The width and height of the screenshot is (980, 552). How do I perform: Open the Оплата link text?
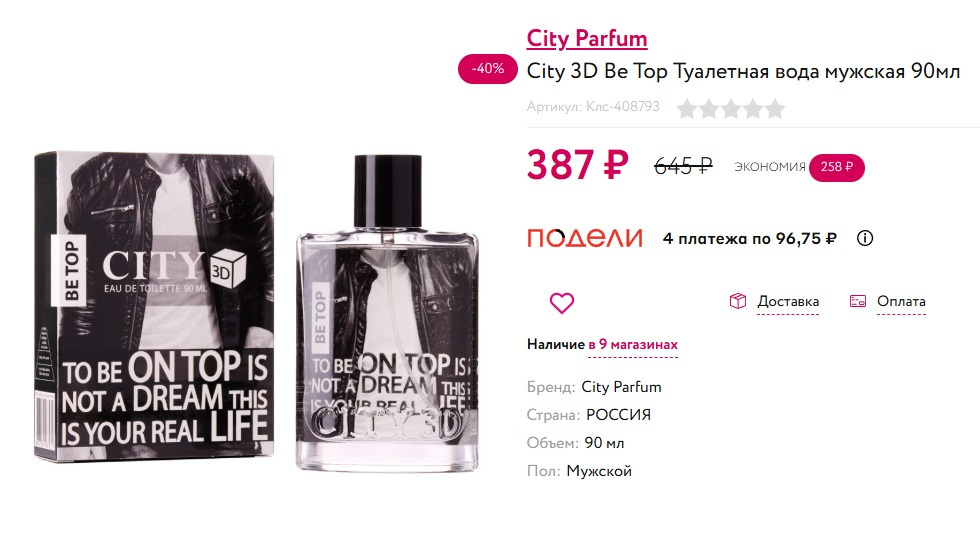(x=901, y=301)
